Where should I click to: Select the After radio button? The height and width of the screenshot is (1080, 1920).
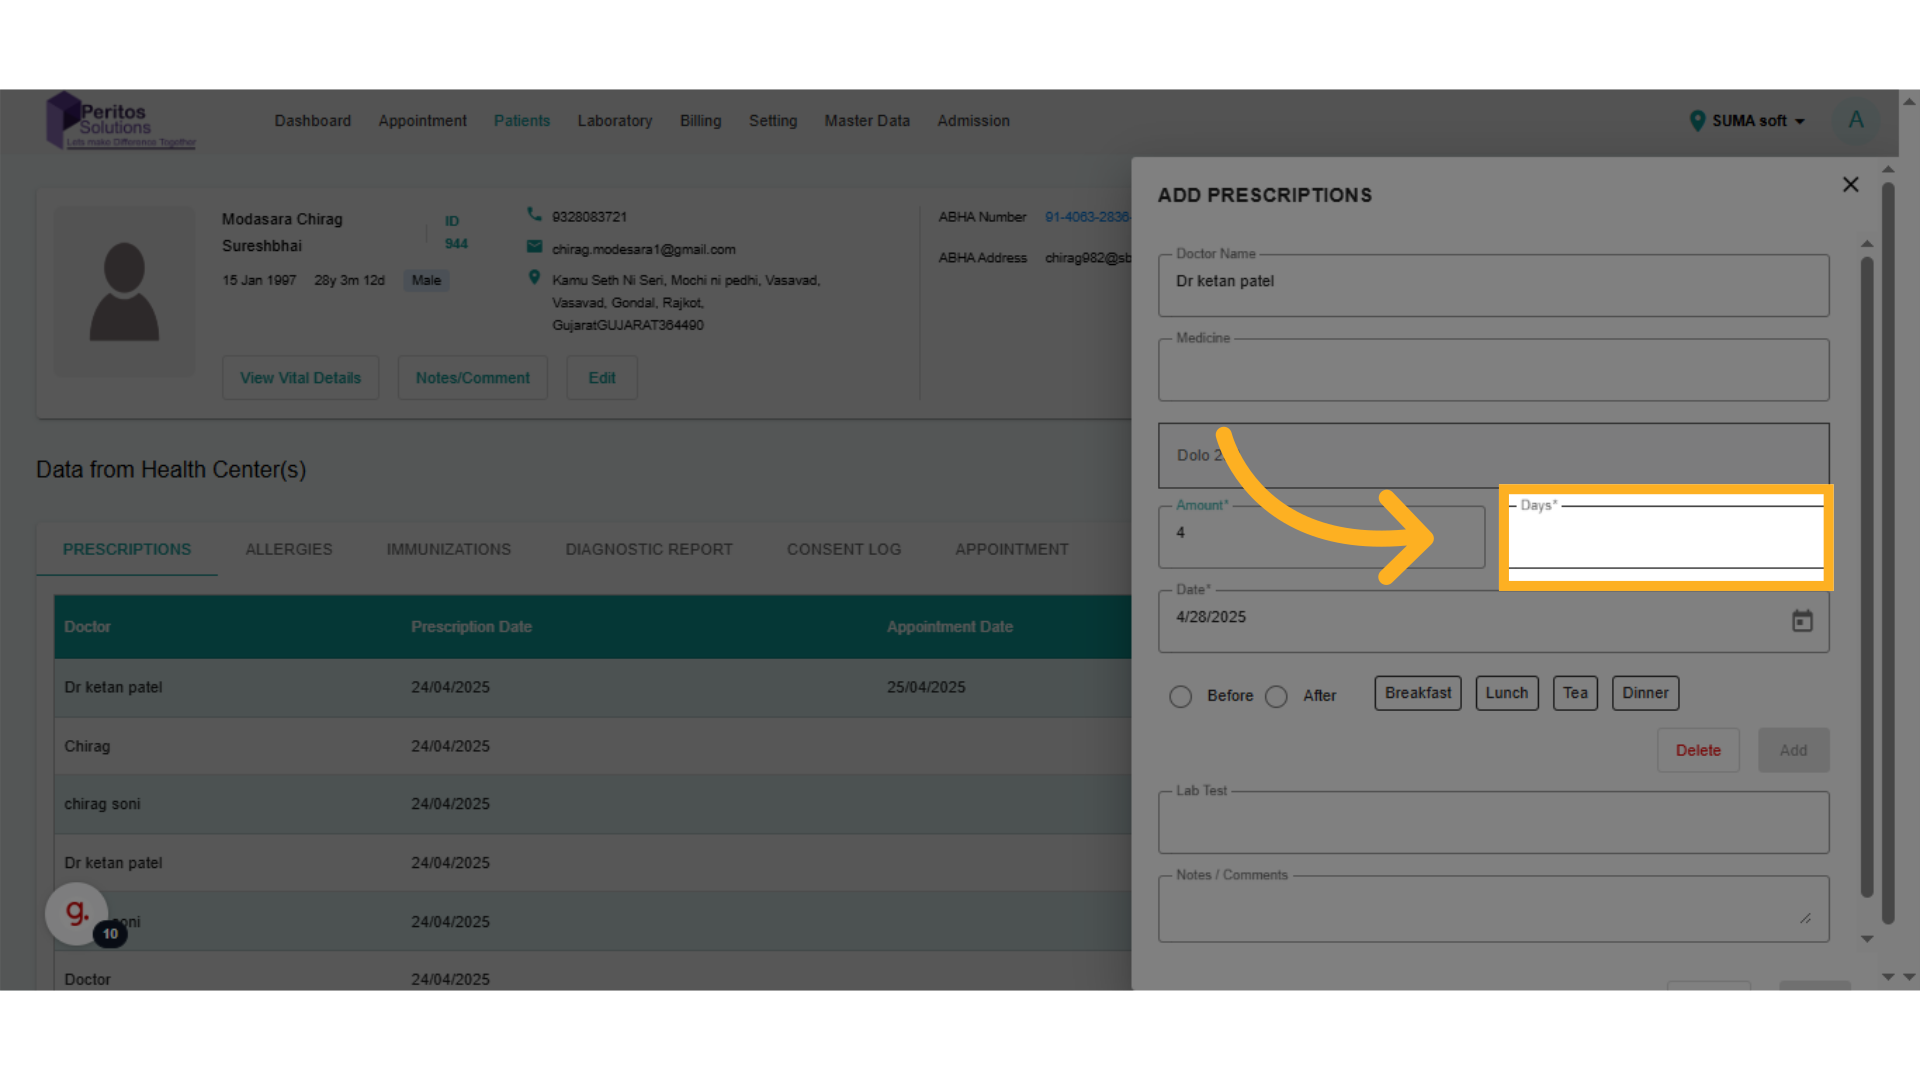(1277, 696)
